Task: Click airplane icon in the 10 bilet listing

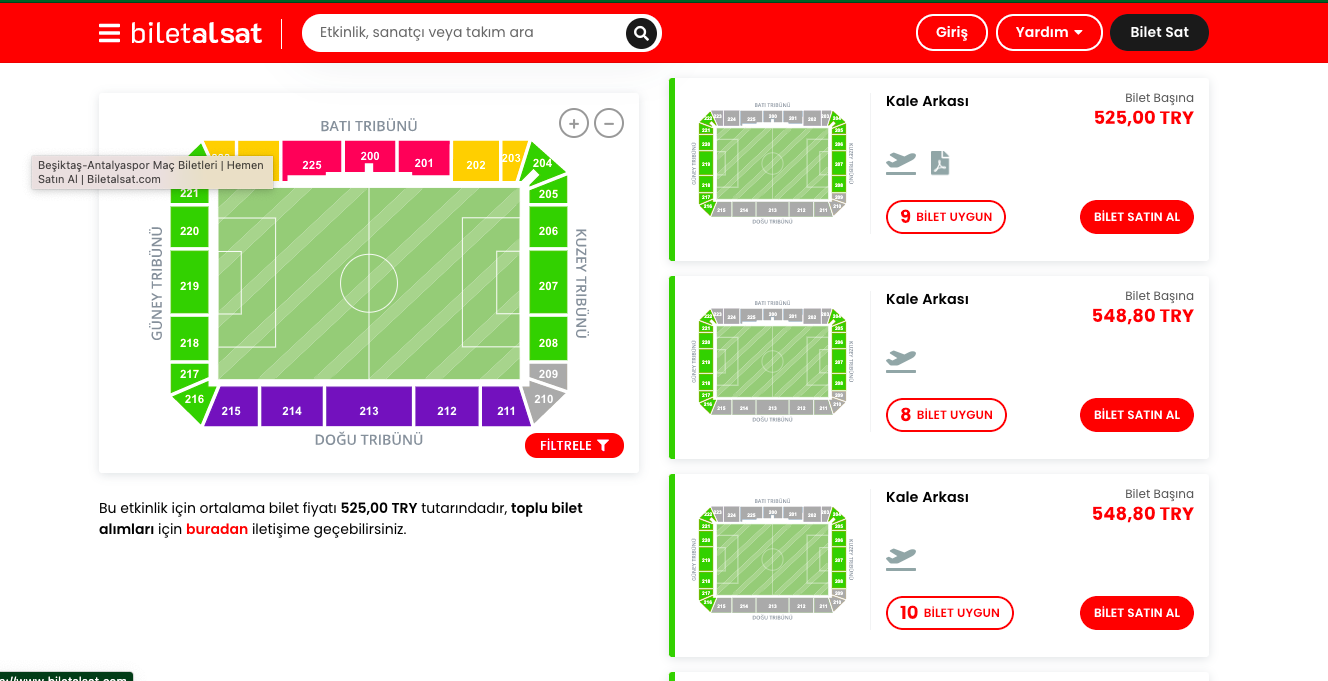Action: (901, 559)
